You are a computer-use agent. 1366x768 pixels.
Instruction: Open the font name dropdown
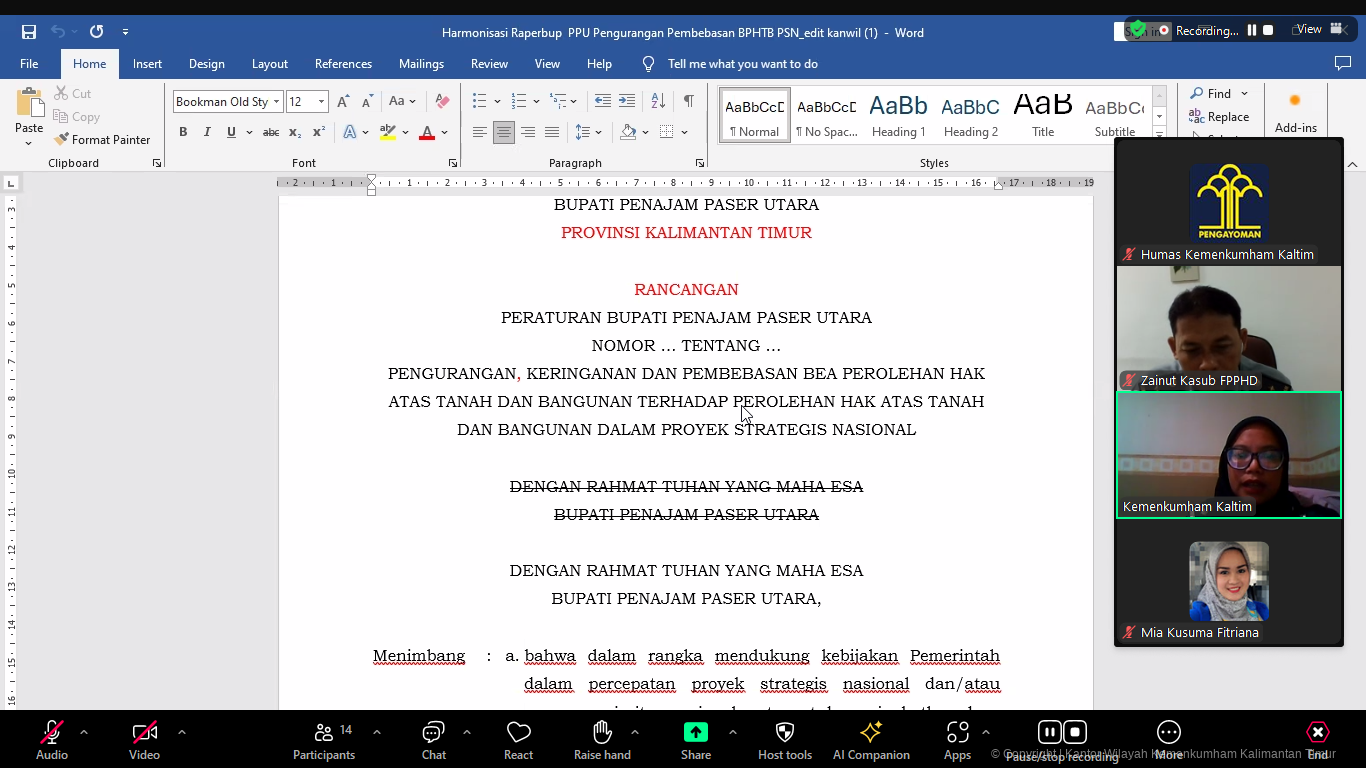[x=276, y=102]
